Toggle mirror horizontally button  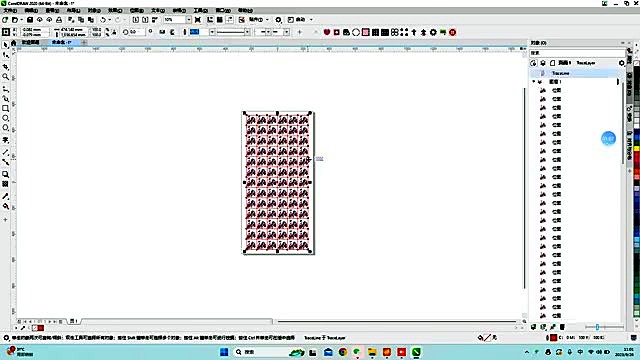click(x=162, y=32)
